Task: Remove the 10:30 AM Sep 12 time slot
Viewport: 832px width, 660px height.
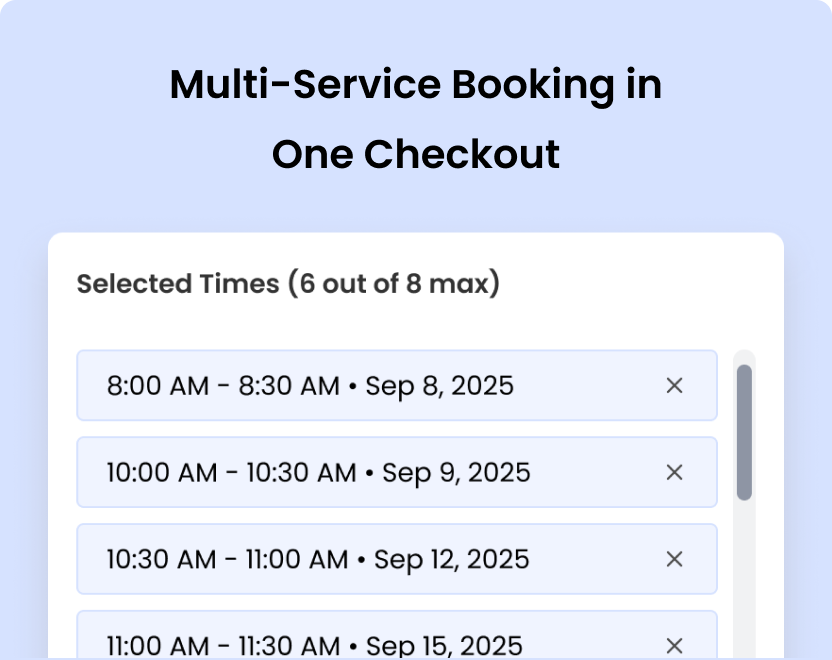Action: pos(673,559)
